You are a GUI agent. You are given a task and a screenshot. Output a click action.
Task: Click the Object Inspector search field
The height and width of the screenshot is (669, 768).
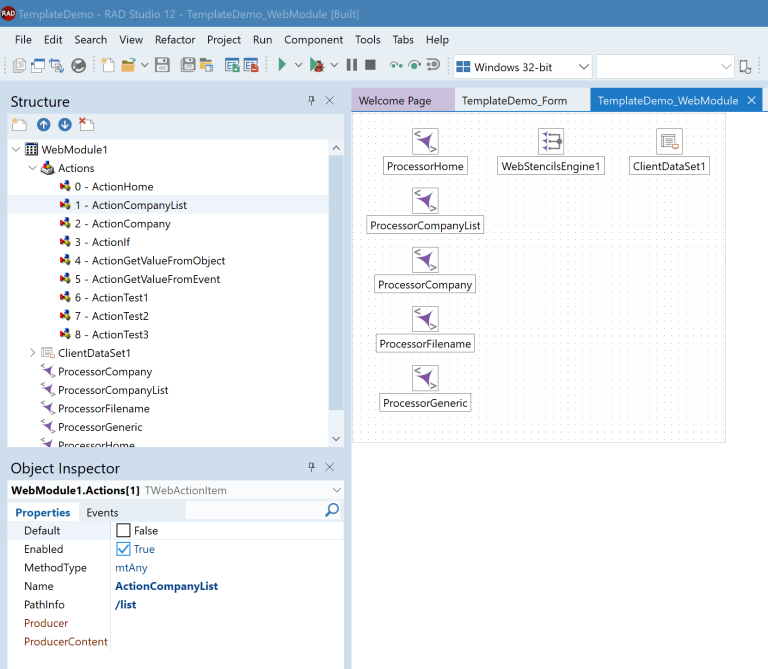pos(255,511)
